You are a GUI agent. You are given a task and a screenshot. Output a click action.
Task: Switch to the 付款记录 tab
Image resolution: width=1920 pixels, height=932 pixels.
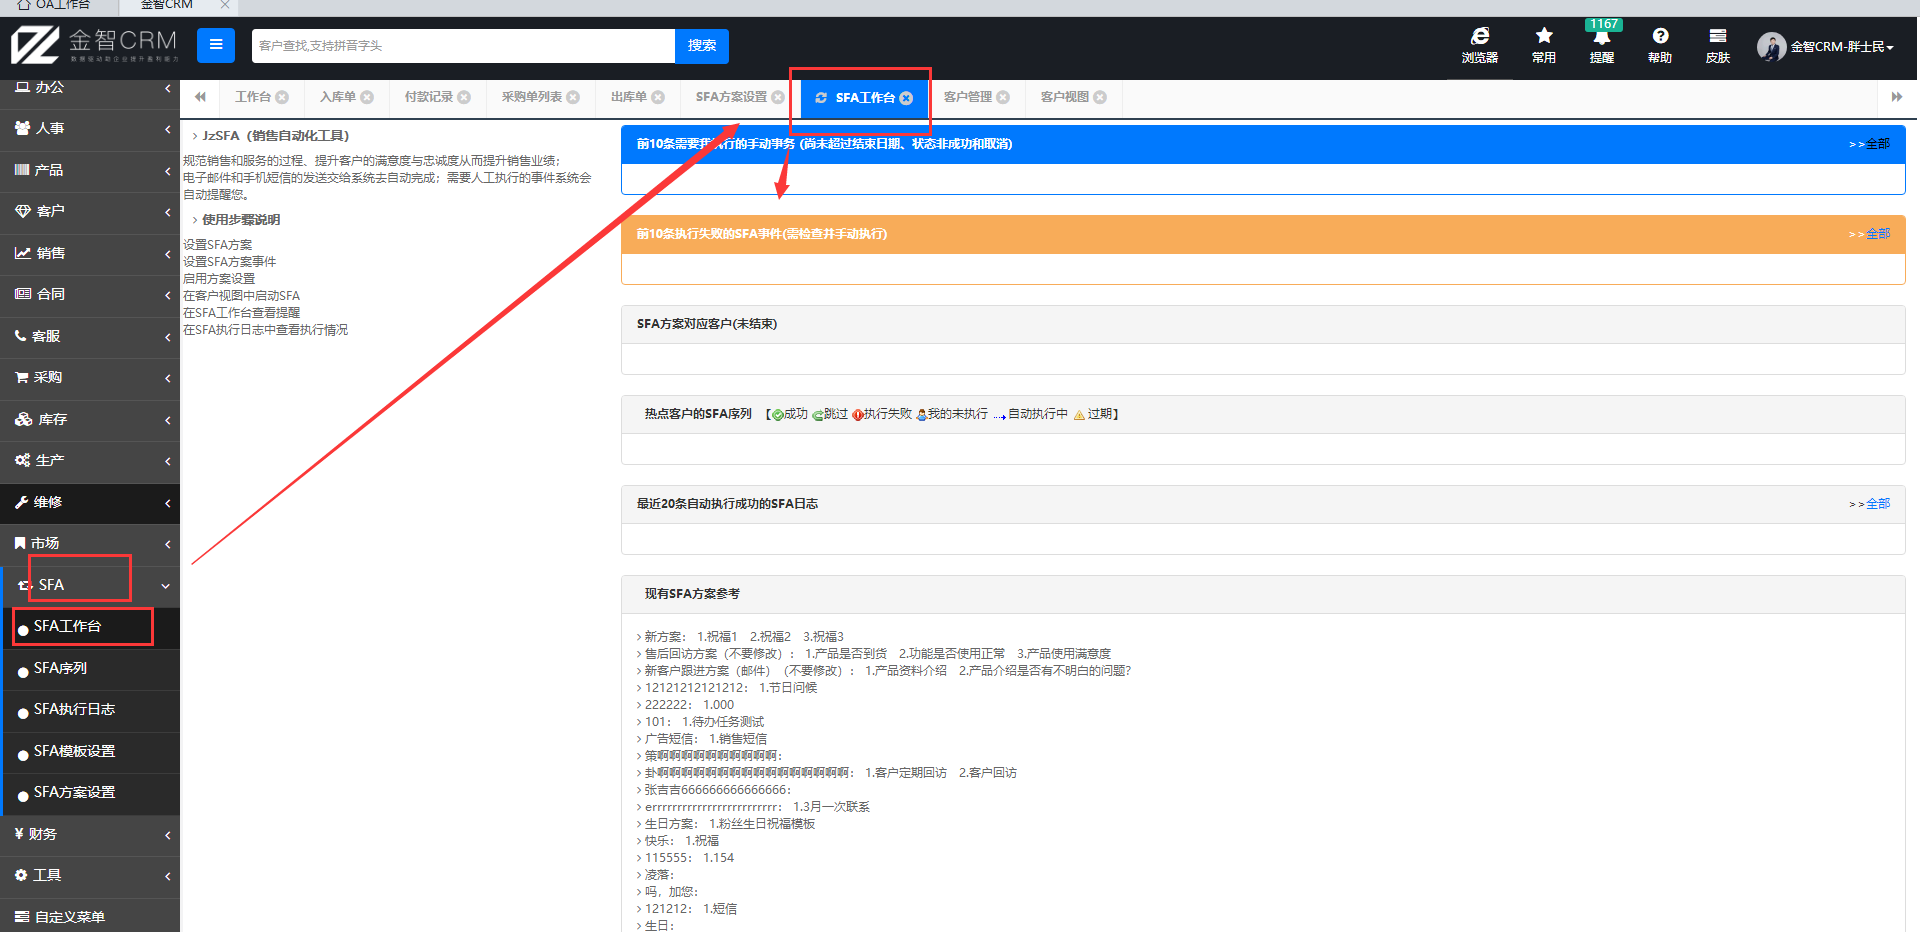(x=429, y=97)
